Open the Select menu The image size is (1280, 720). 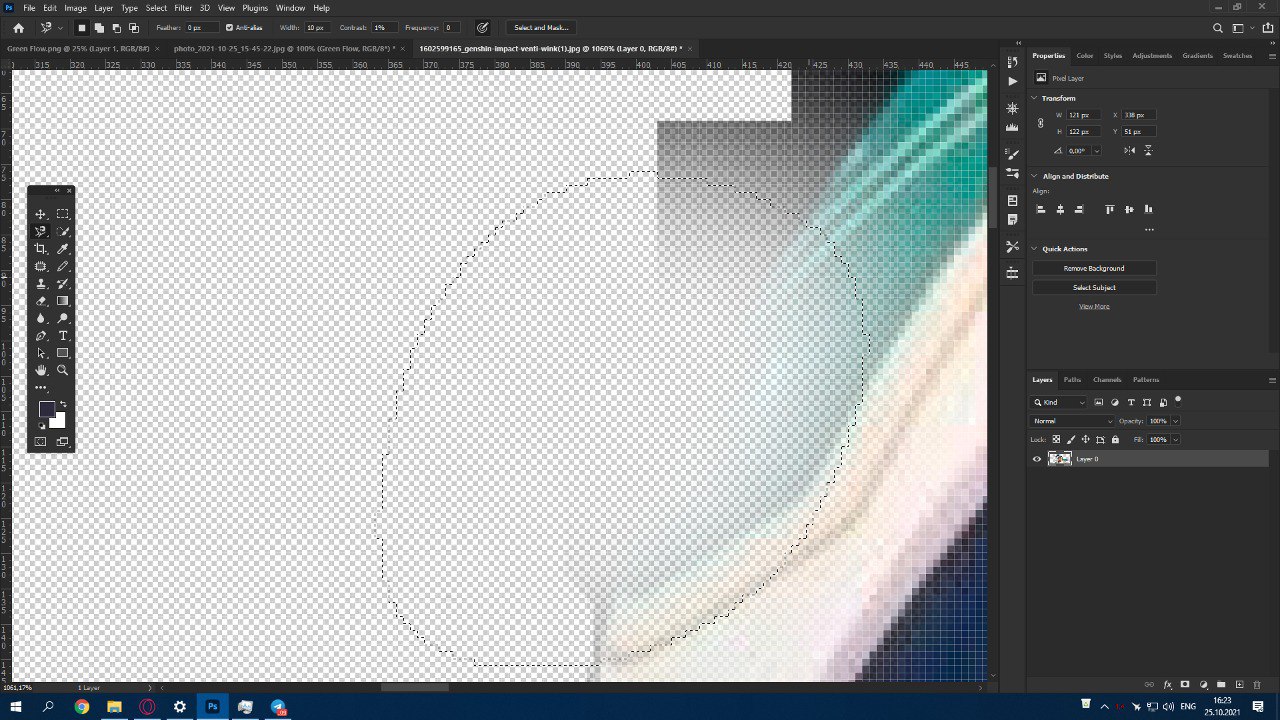coord(156,8)
